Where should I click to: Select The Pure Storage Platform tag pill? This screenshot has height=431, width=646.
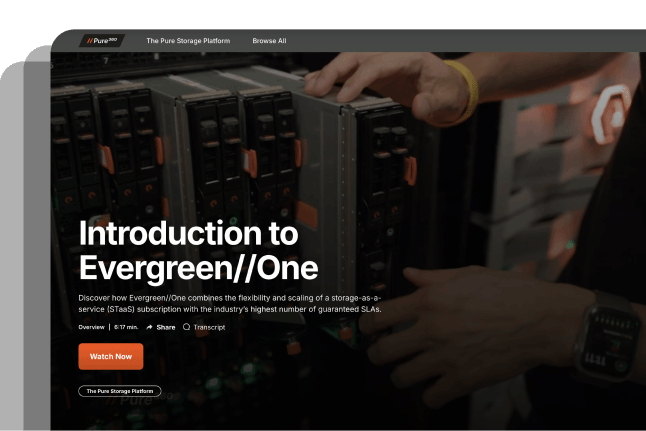pos(120,391)
